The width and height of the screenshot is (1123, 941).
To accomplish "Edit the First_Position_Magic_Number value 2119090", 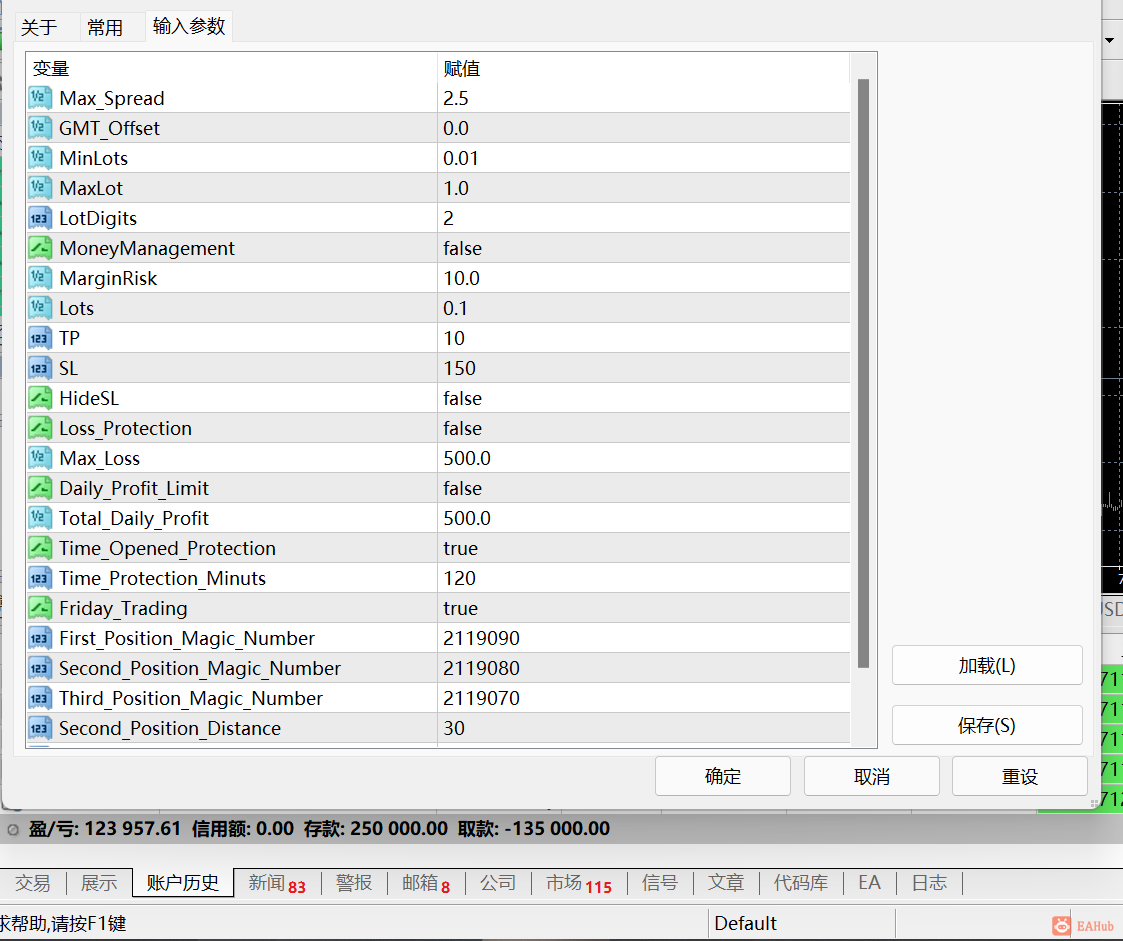I will (x=644, y=639).
